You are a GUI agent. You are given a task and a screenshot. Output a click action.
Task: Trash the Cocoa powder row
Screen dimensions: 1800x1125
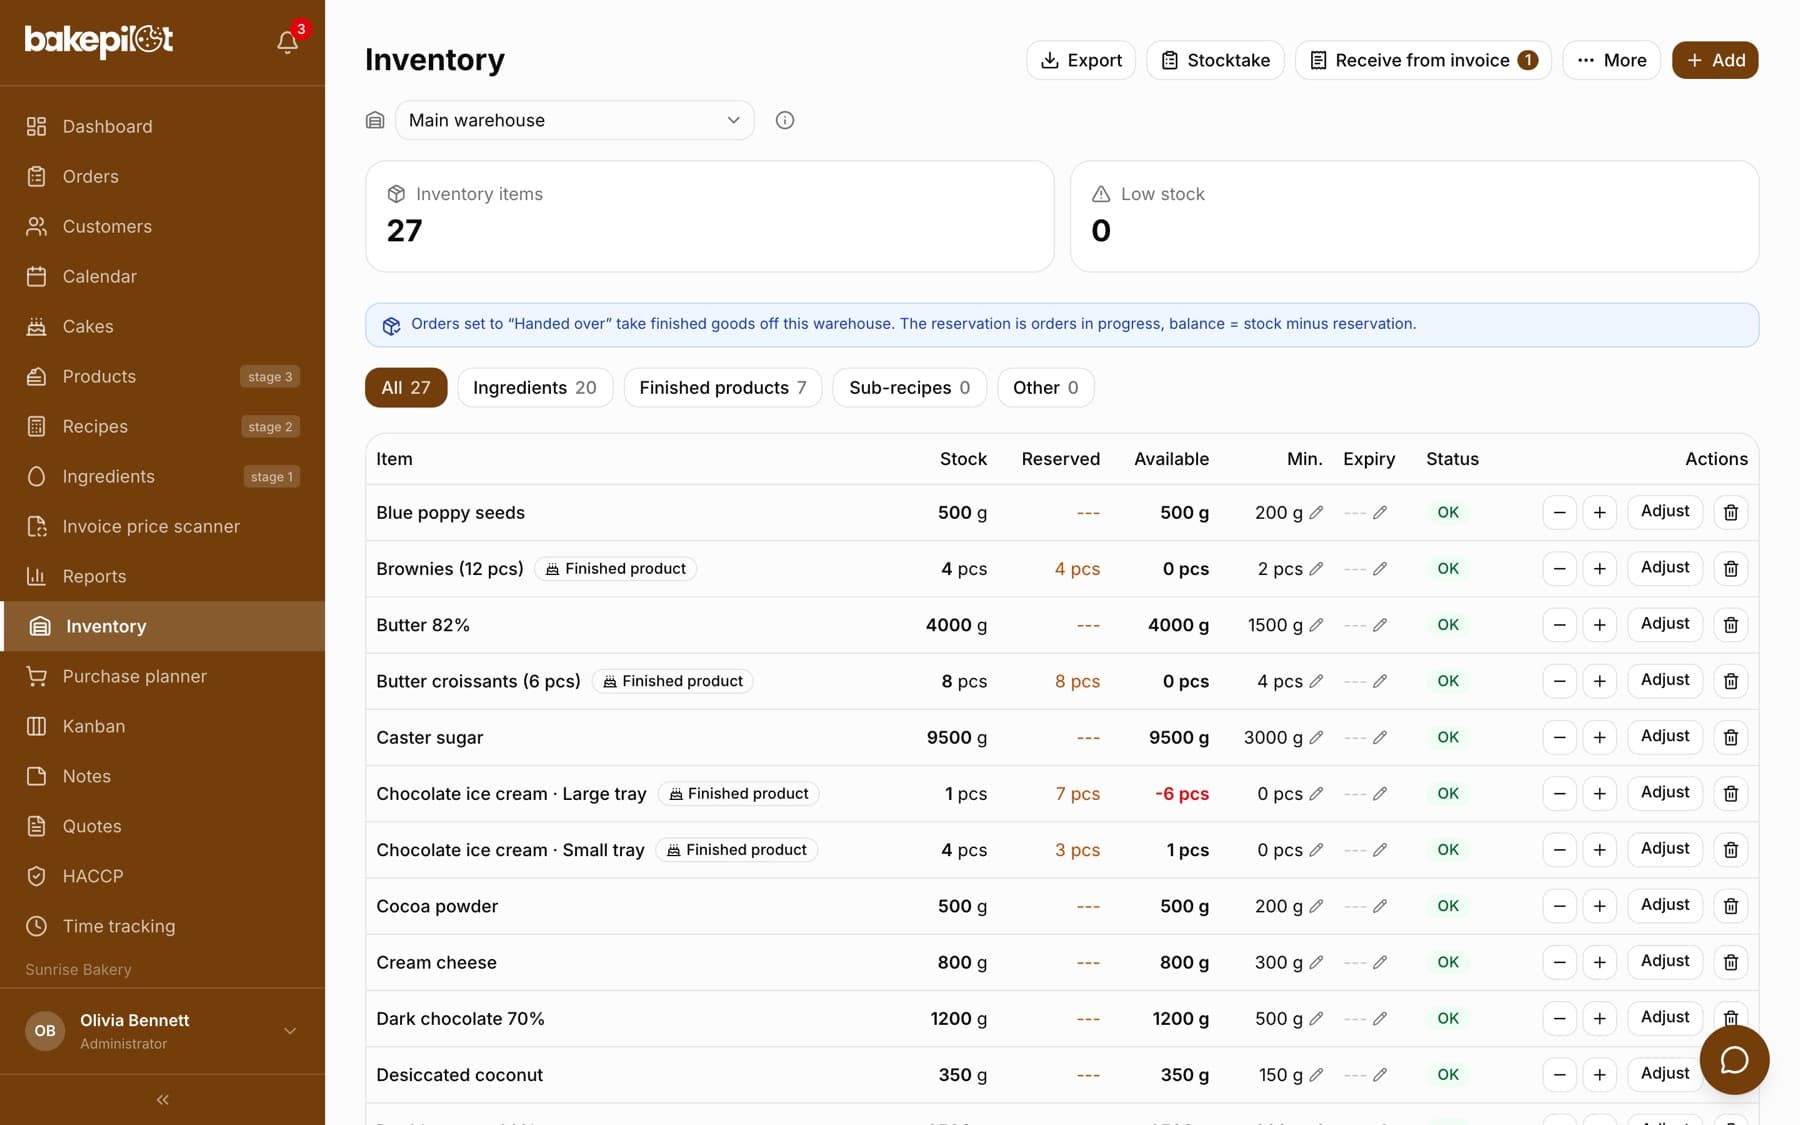[x=1731, y=906]
